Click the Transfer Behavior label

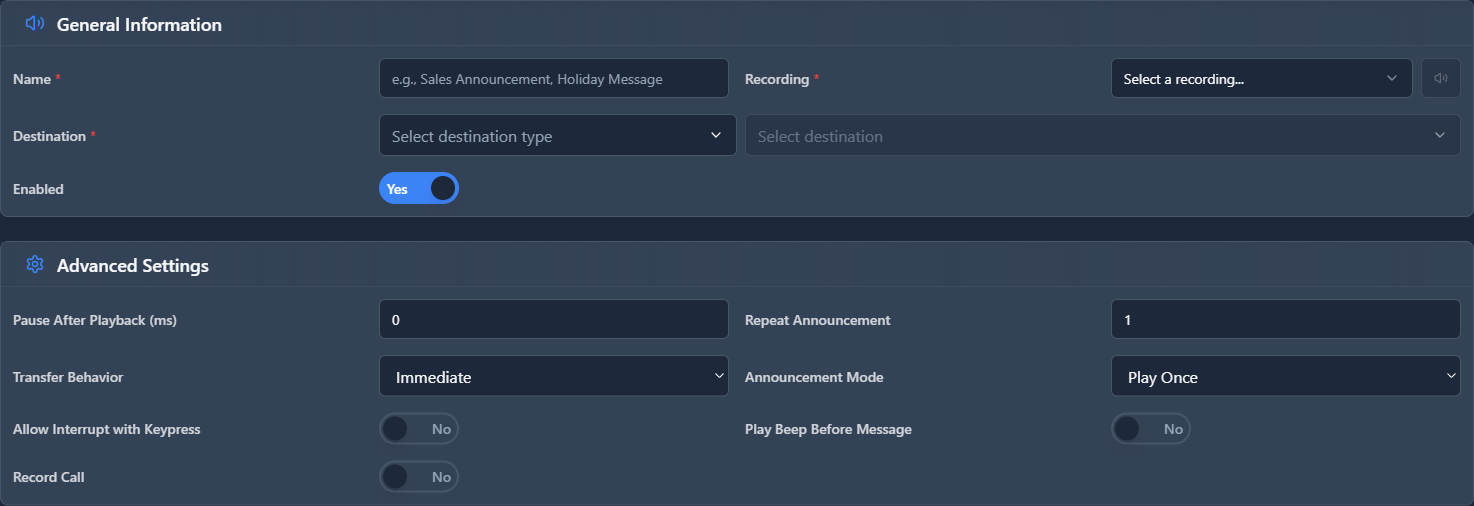[x=68, y=377]
